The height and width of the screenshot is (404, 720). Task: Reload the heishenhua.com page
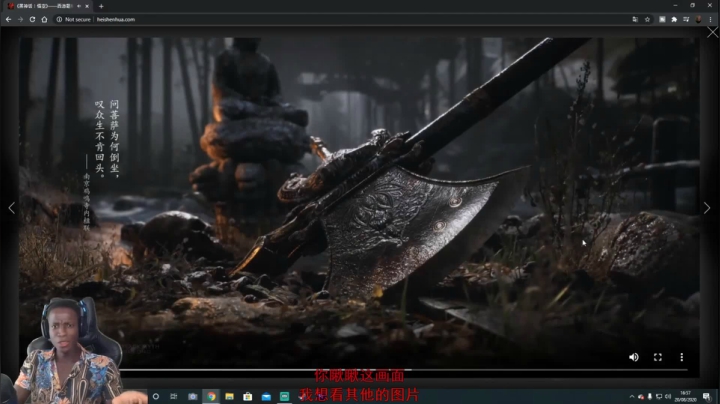click(32, 19)
